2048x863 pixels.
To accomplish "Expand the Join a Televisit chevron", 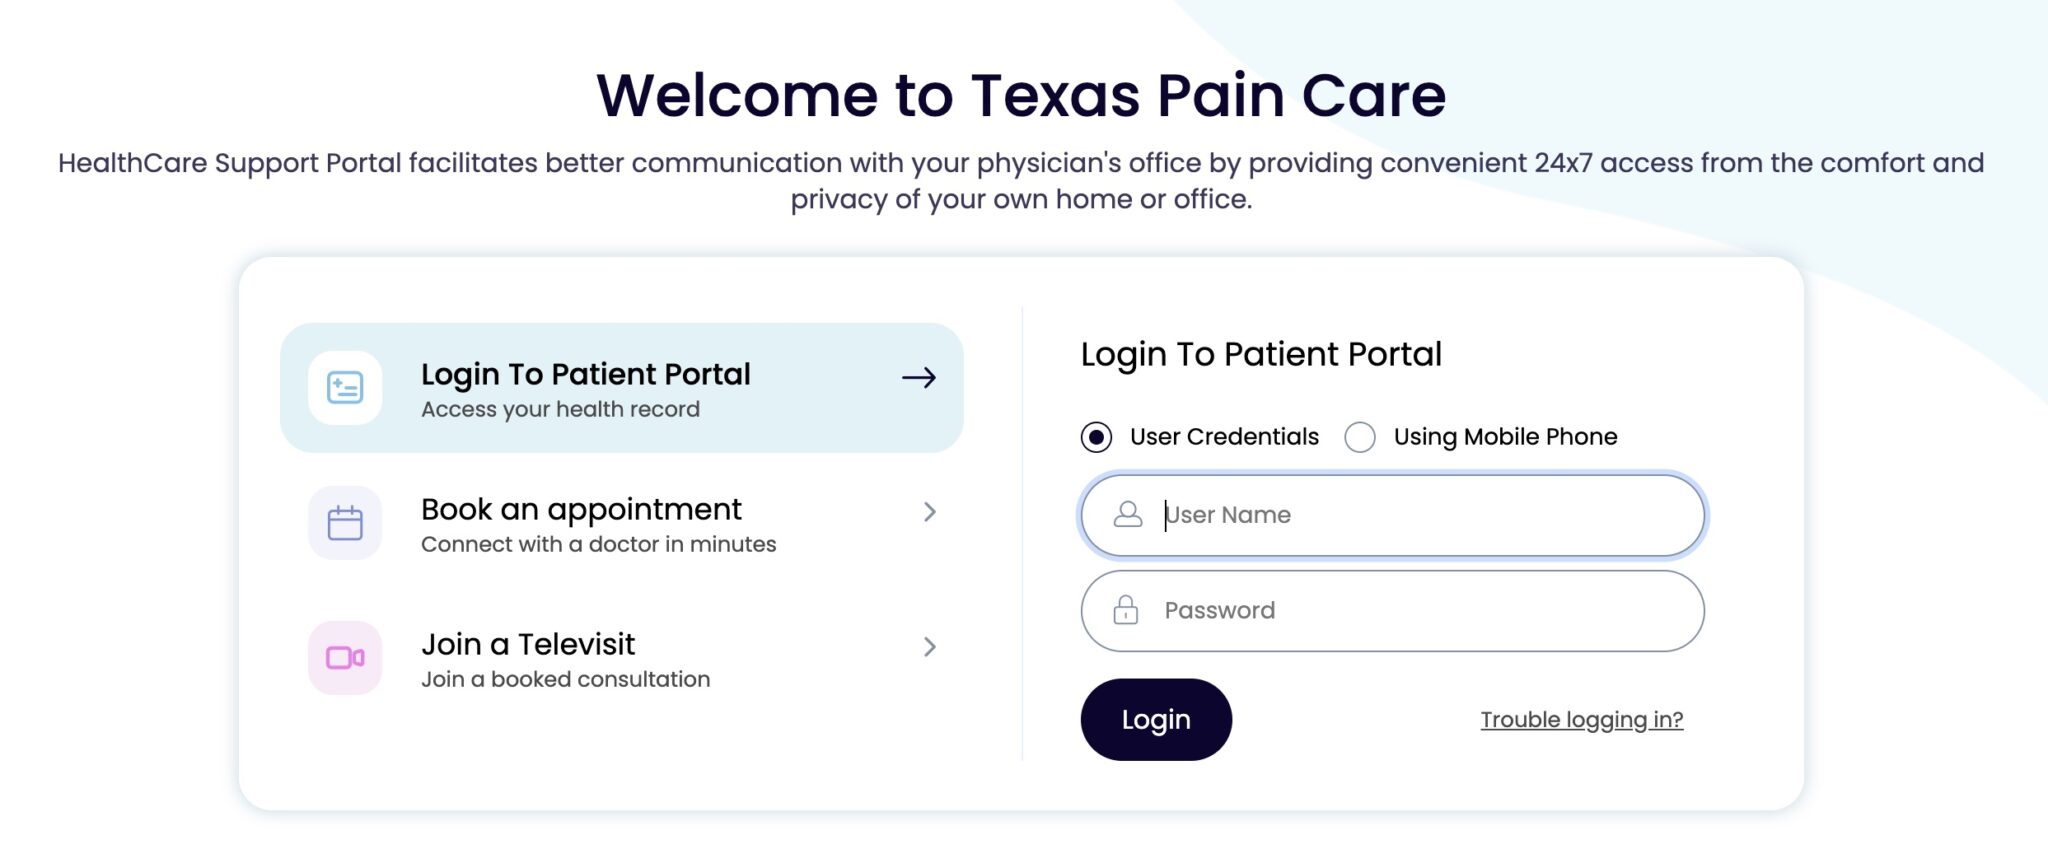I will pyautogui.click(x=930, y=647).
